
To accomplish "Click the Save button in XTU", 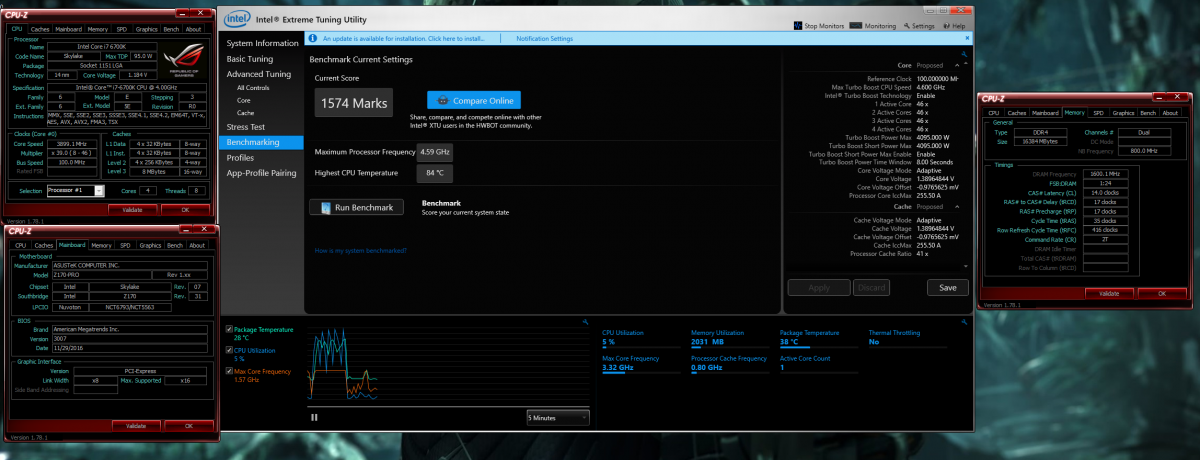I will tap(948, 287).
